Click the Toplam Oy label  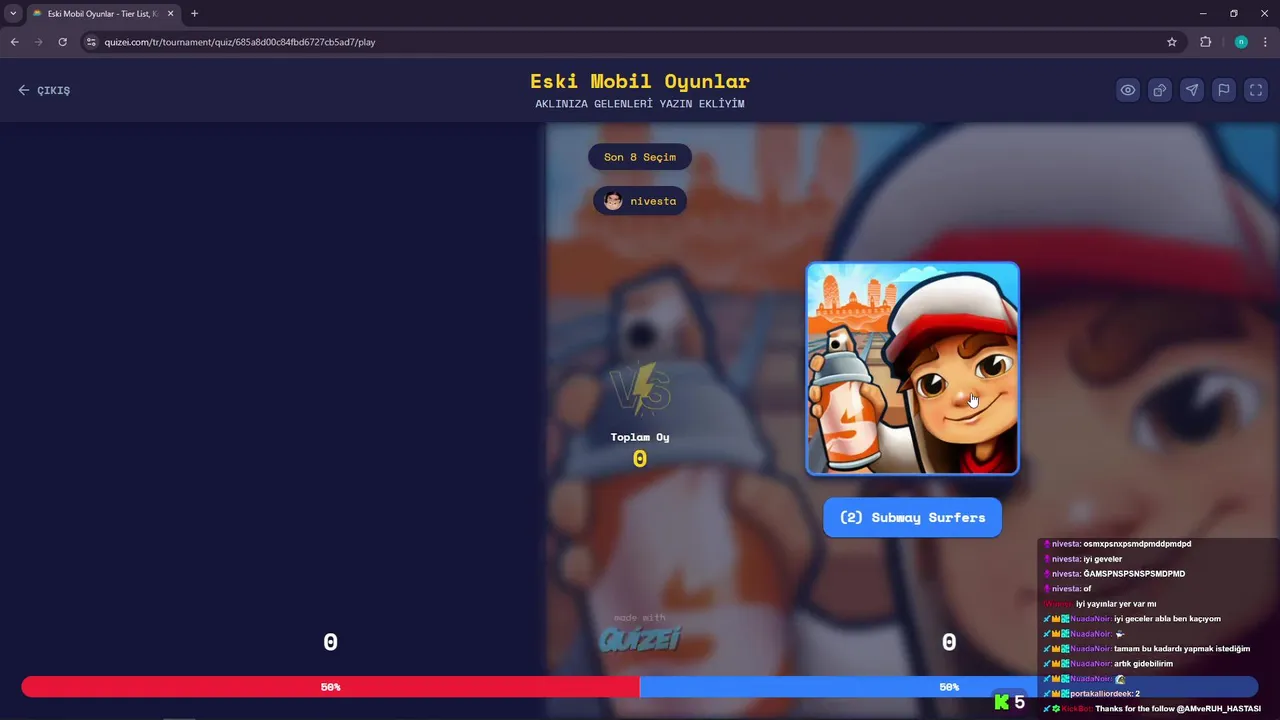[x=640, y=437]
